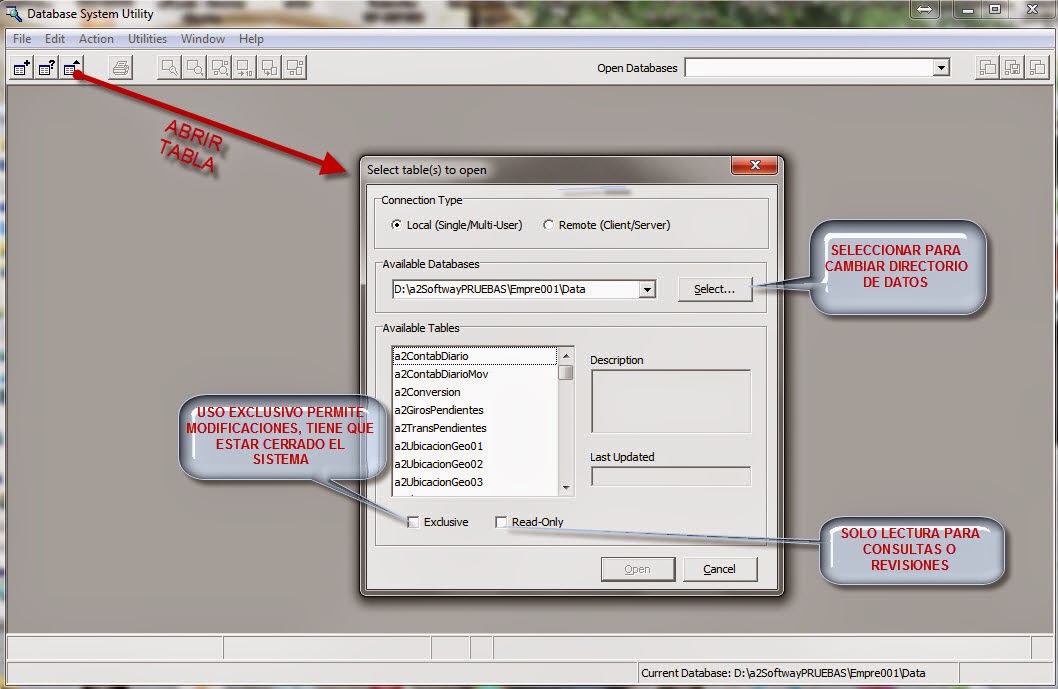Select the a2Conversion table from the list
Viewport: 1058px width, 689px height.
point(430,392)
